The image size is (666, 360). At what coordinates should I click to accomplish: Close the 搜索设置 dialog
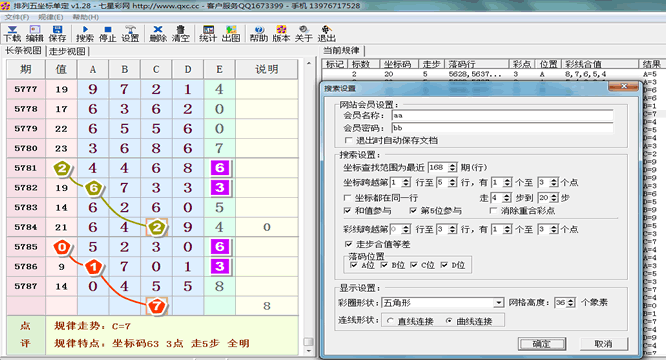[623, 87]
